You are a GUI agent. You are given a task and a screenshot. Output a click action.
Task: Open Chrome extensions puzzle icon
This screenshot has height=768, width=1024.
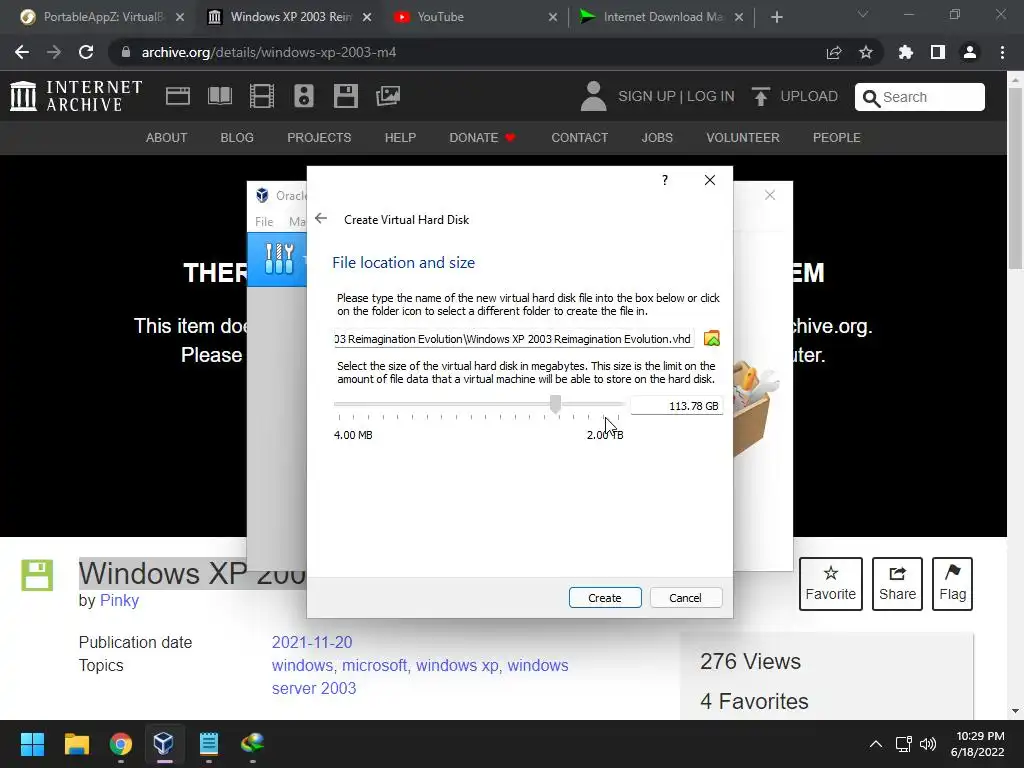coord(906,52)
